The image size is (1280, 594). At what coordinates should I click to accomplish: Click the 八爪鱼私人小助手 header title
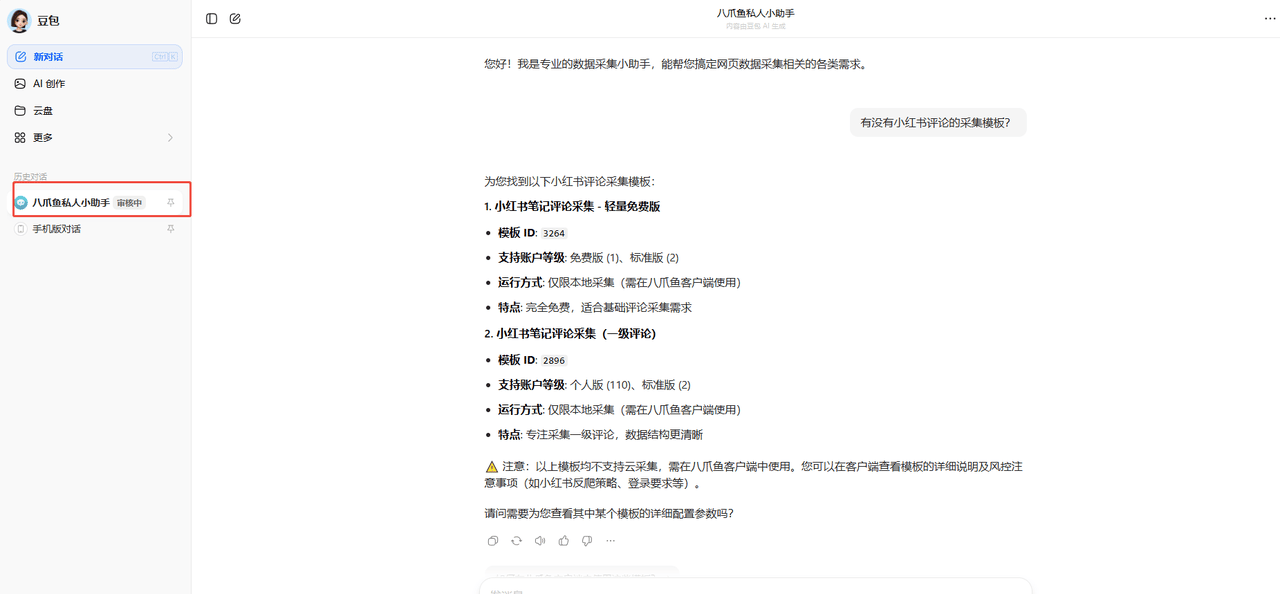coord(756,14)
